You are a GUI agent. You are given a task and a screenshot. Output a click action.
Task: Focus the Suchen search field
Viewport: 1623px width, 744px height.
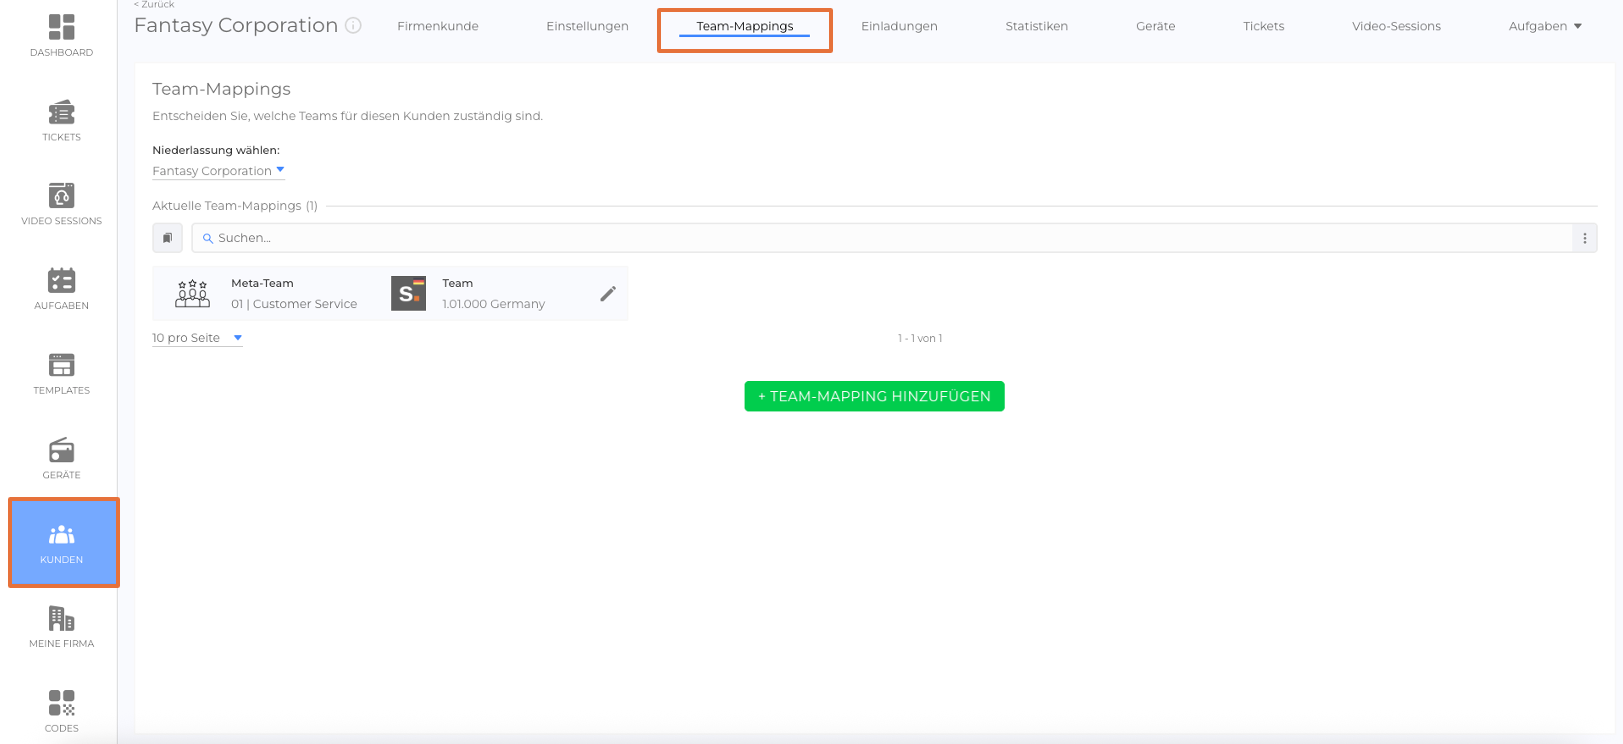tap(880, 238)
